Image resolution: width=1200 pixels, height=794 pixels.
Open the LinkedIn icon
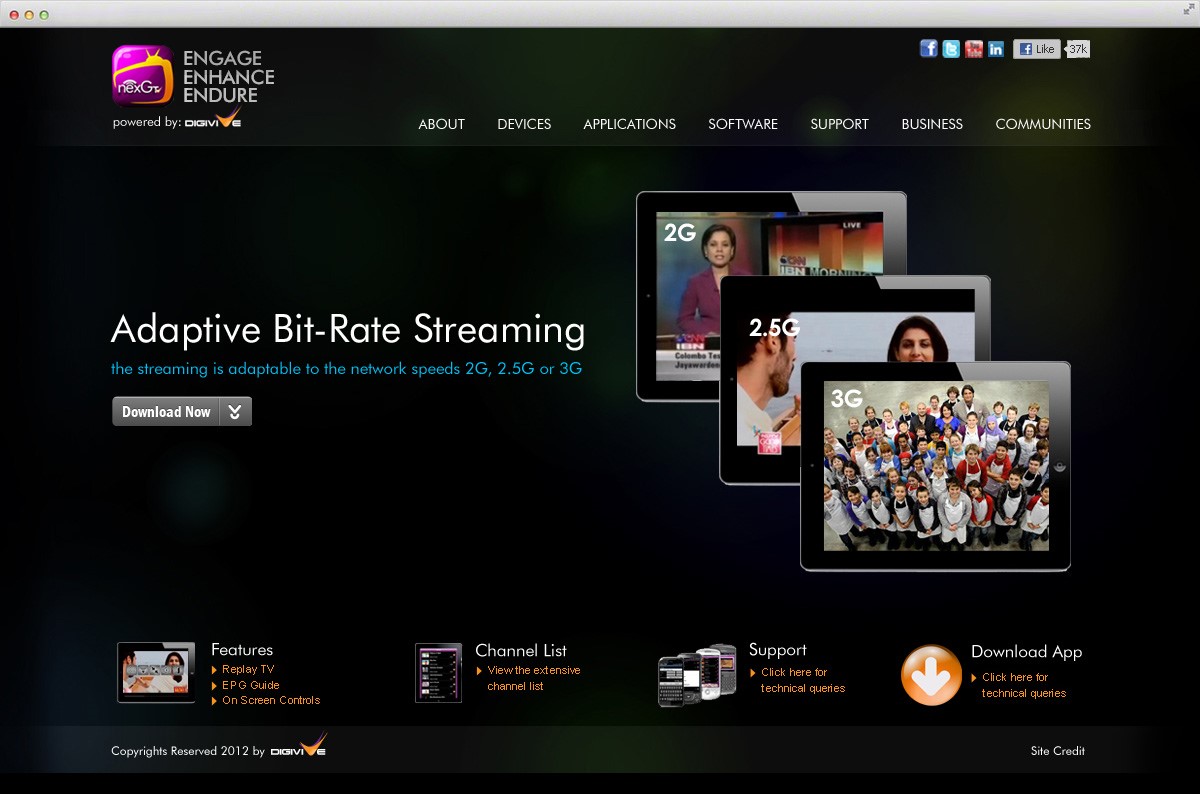[x=996, y=49]
